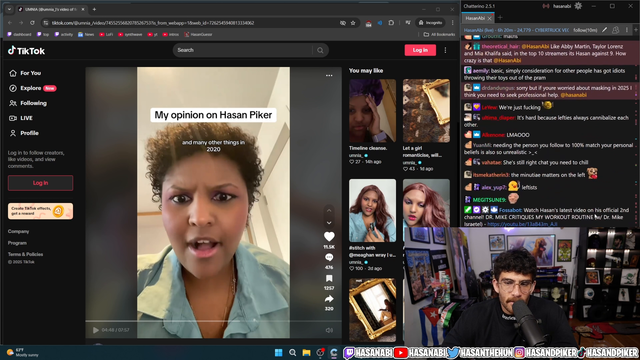Select Following in the sidebar menu
This screenshot has width=640, height=360.
coord(28,103)
